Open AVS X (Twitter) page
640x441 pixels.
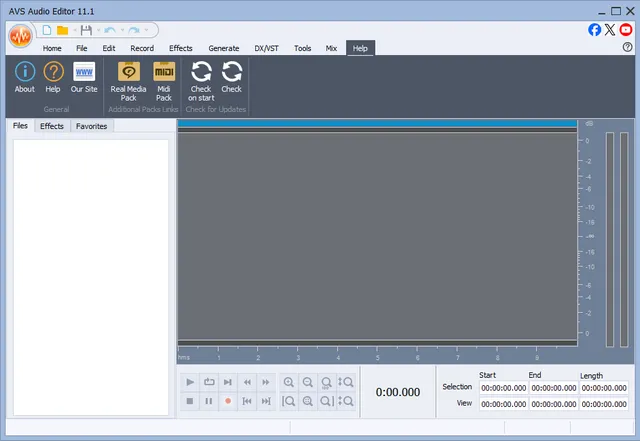pyautogui.click(x=610, y=29)
